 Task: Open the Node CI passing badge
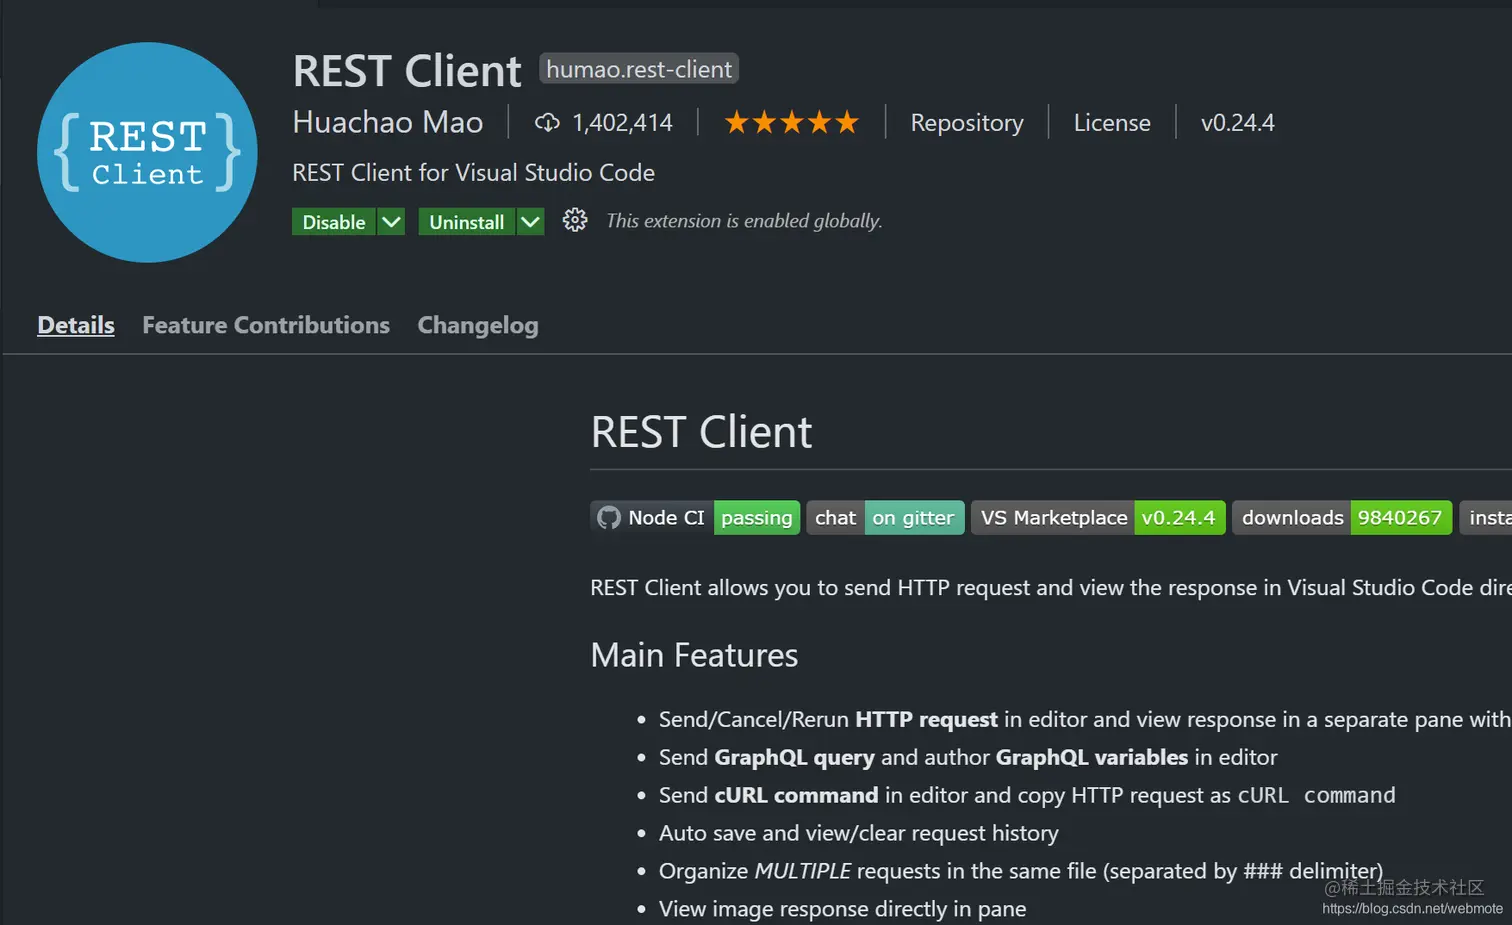[695, 517]
